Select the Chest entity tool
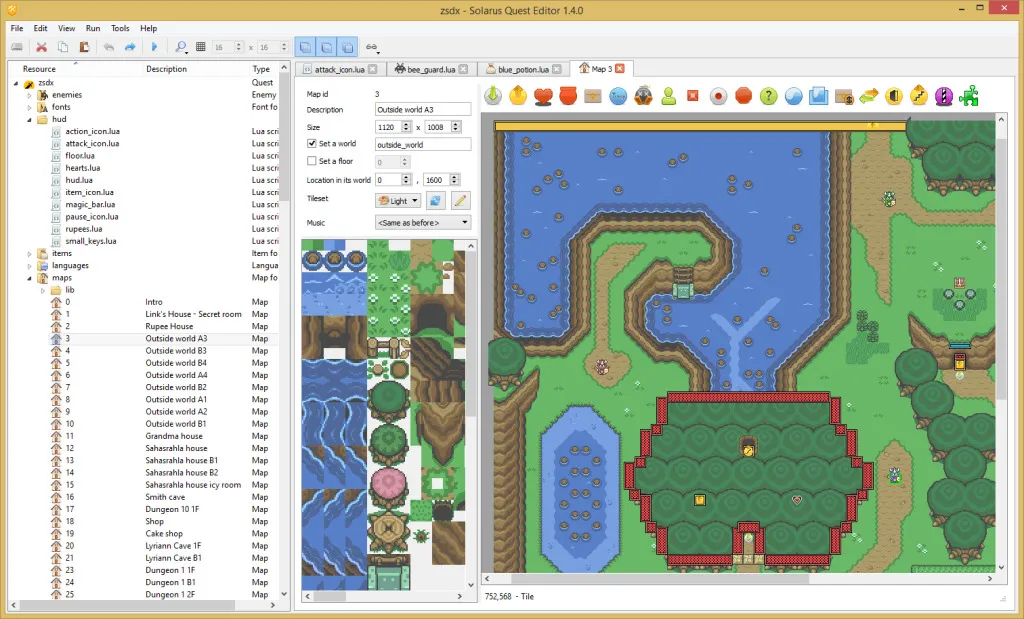 click(x=593, y=96)
